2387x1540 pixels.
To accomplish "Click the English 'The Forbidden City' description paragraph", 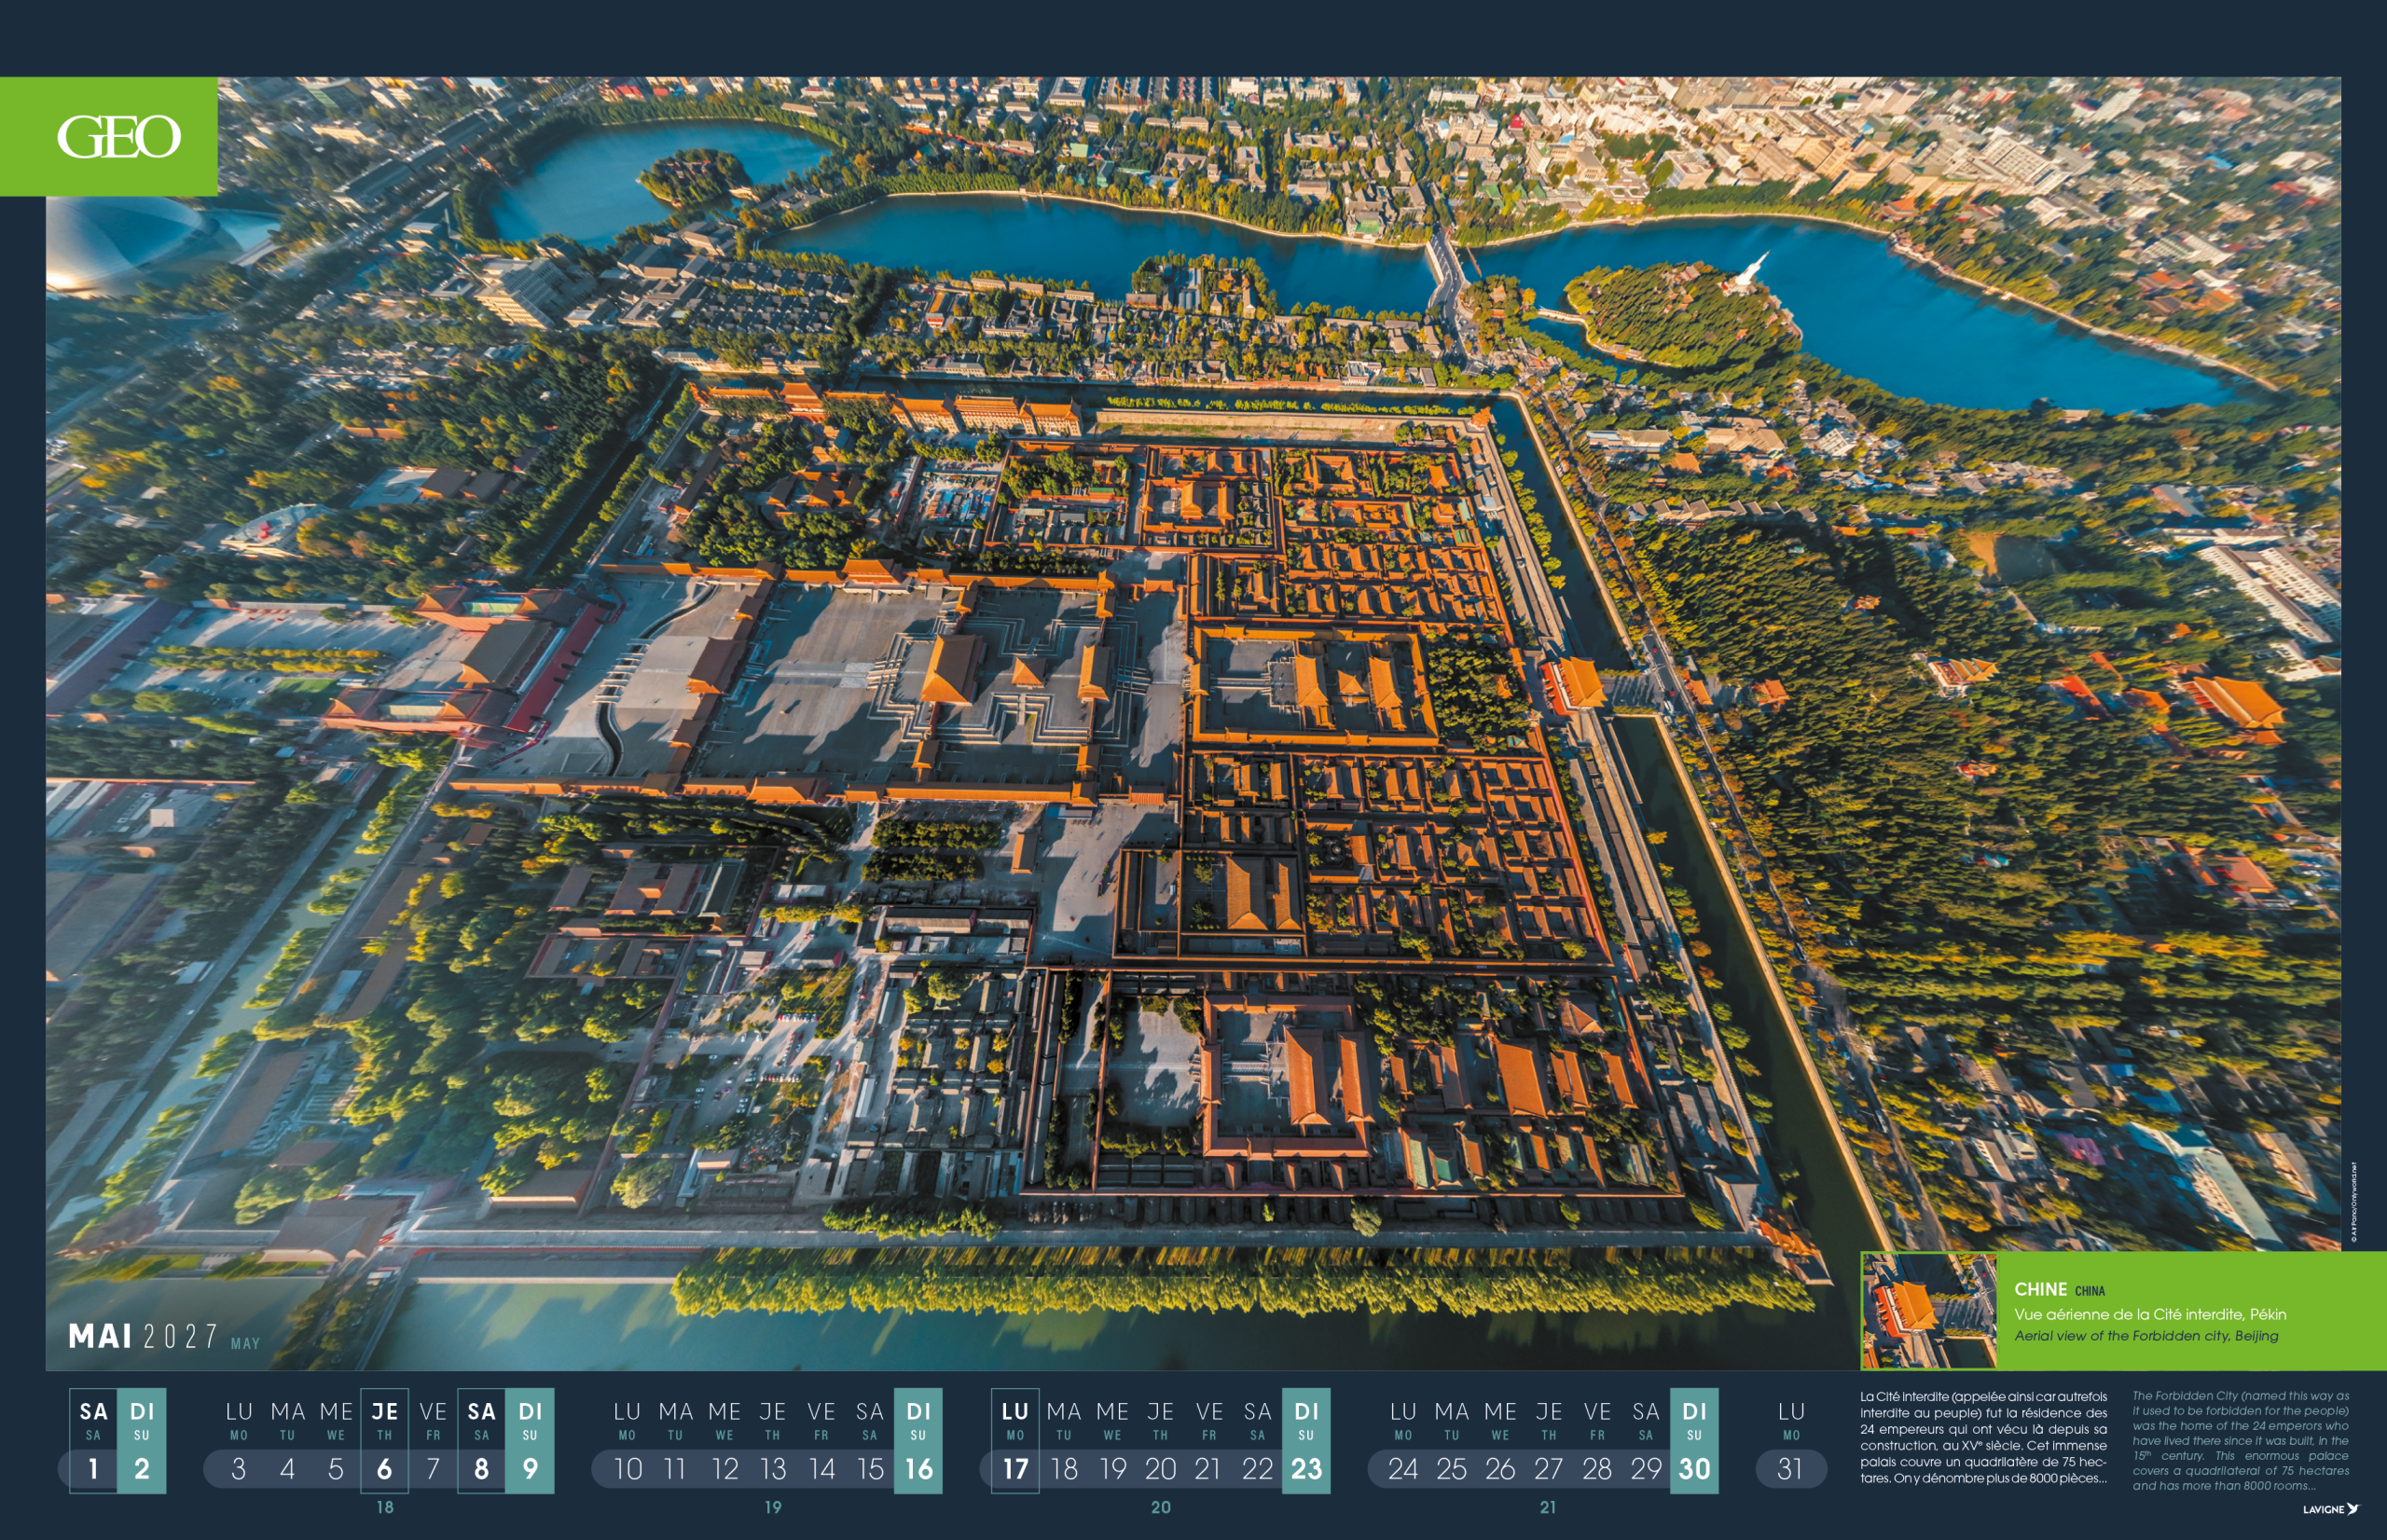I will 2240,1440.
